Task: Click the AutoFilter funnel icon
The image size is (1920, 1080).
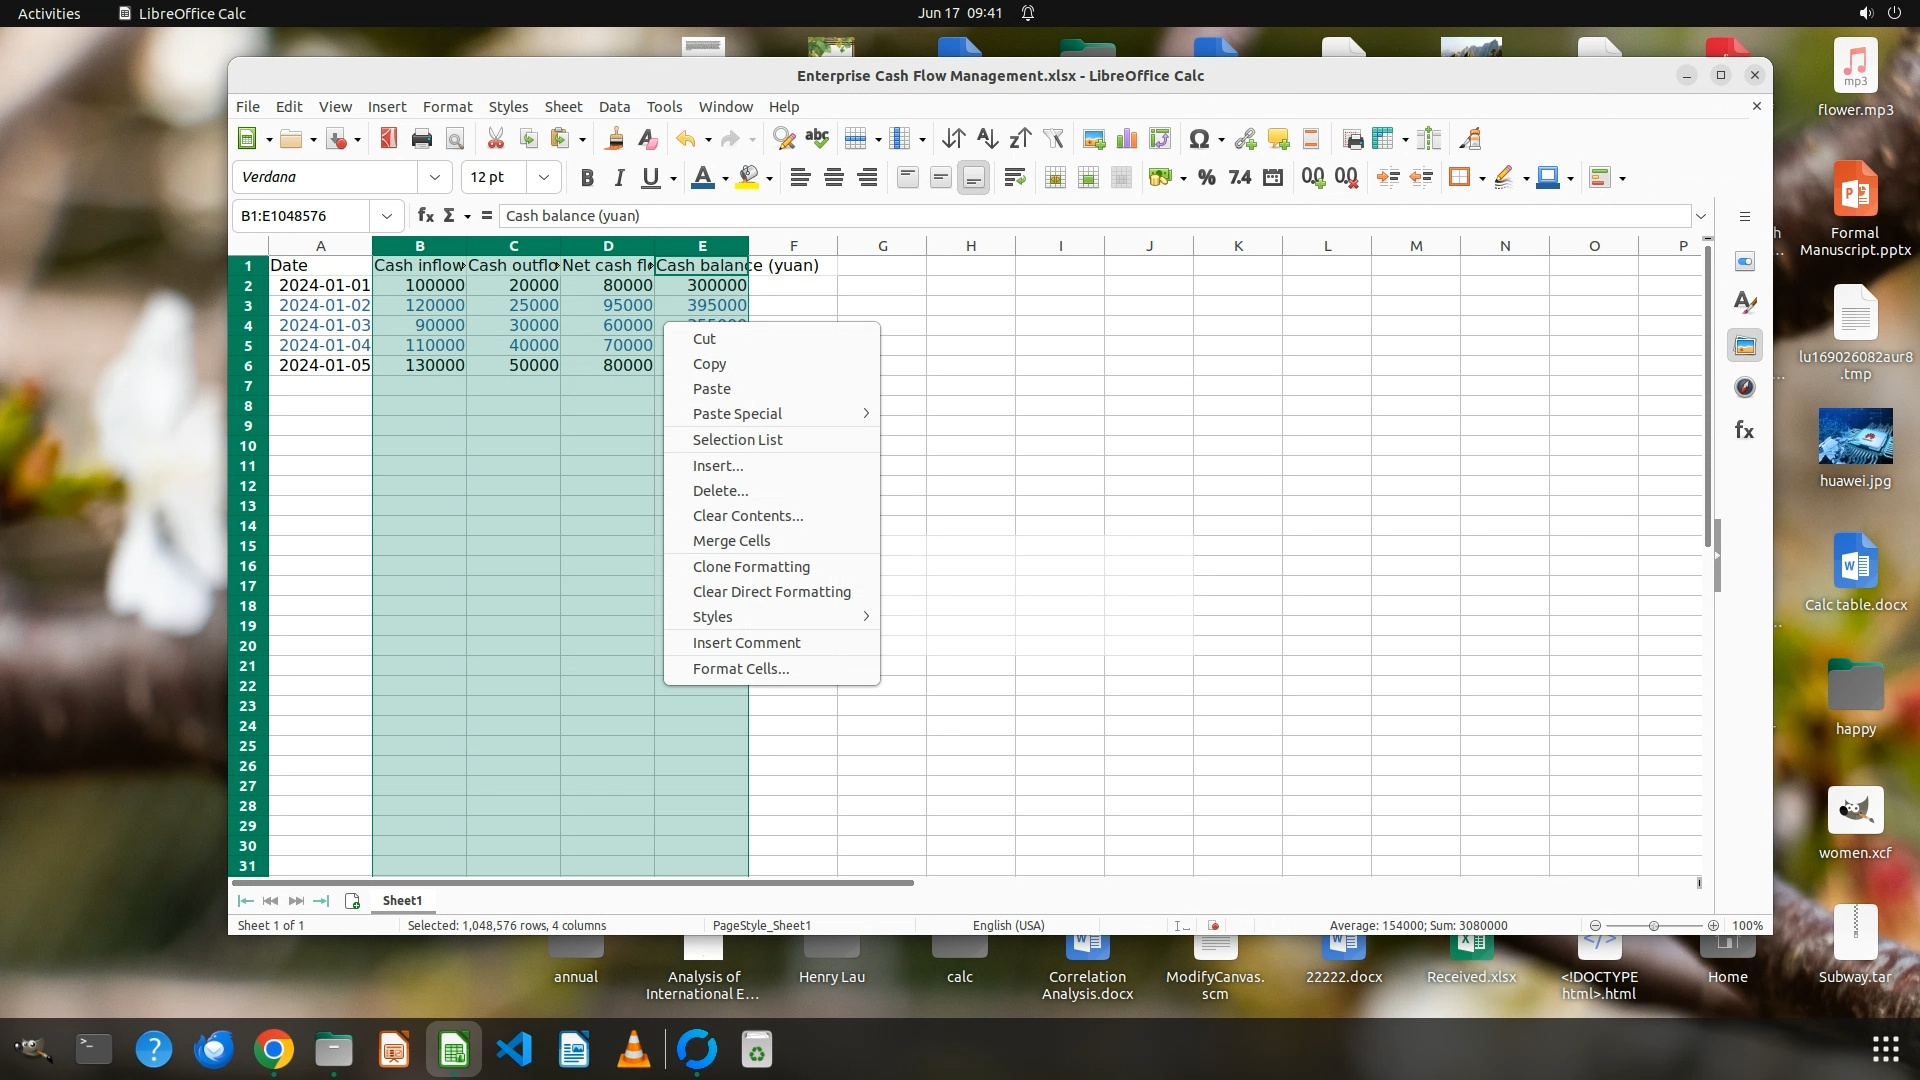Action: [x=1053, y=139]
